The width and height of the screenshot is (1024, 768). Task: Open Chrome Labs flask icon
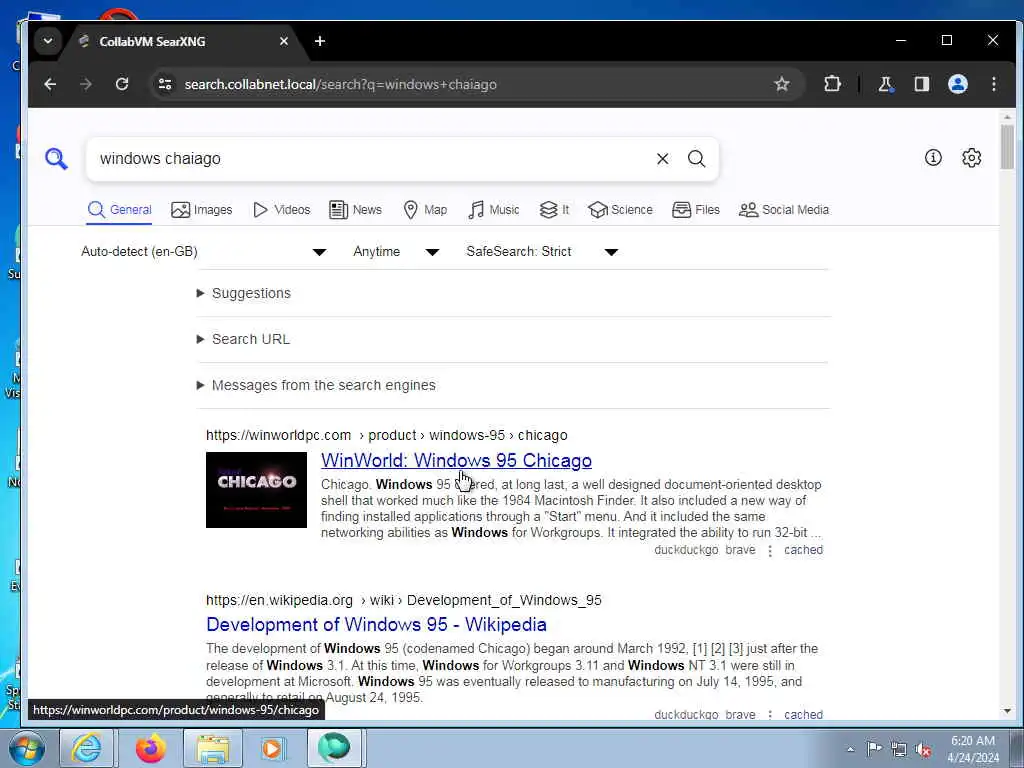point(886,84)
